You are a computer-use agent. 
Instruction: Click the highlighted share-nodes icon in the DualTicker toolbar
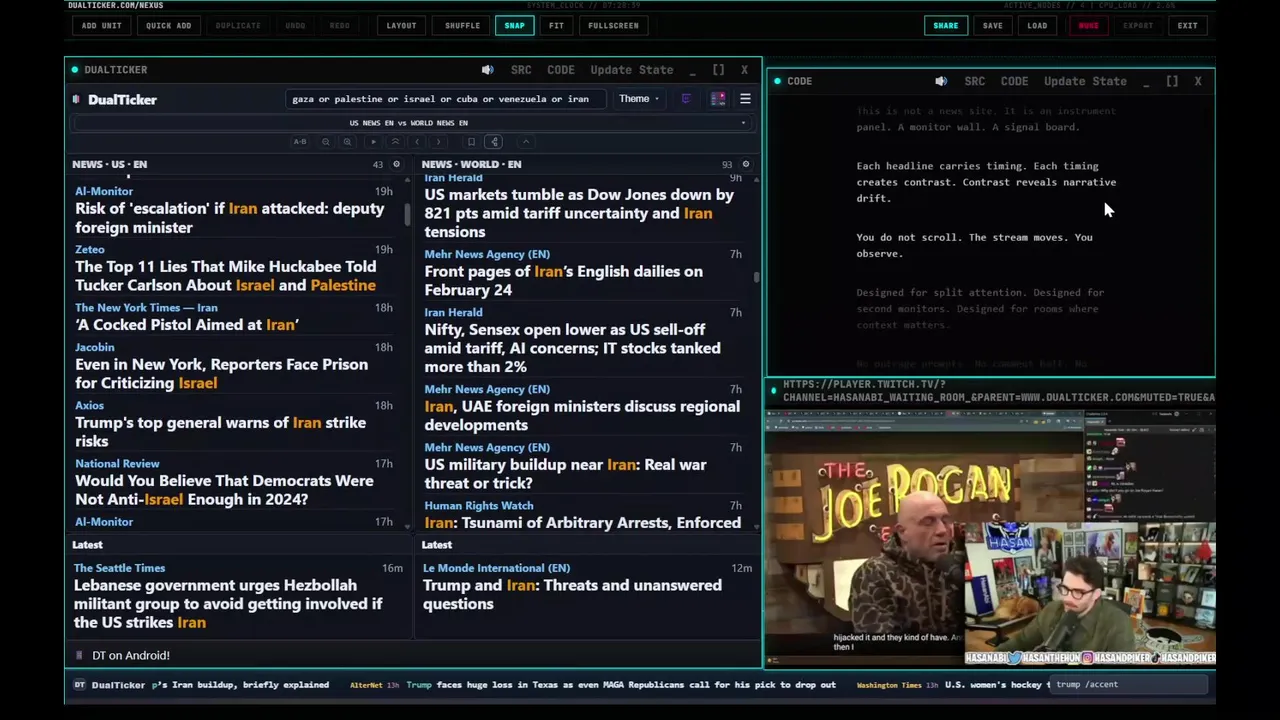click(x=494, y=142)
